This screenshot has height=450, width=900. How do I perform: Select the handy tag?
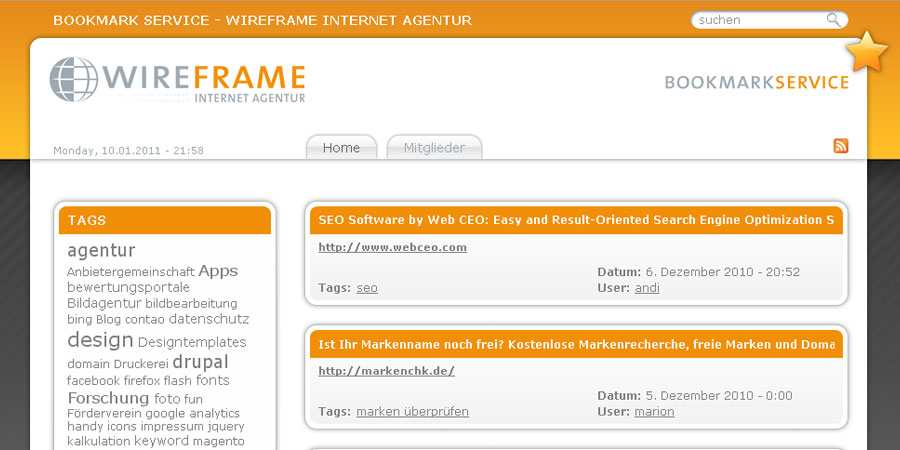pyautogui.click(x=86, y=426)
